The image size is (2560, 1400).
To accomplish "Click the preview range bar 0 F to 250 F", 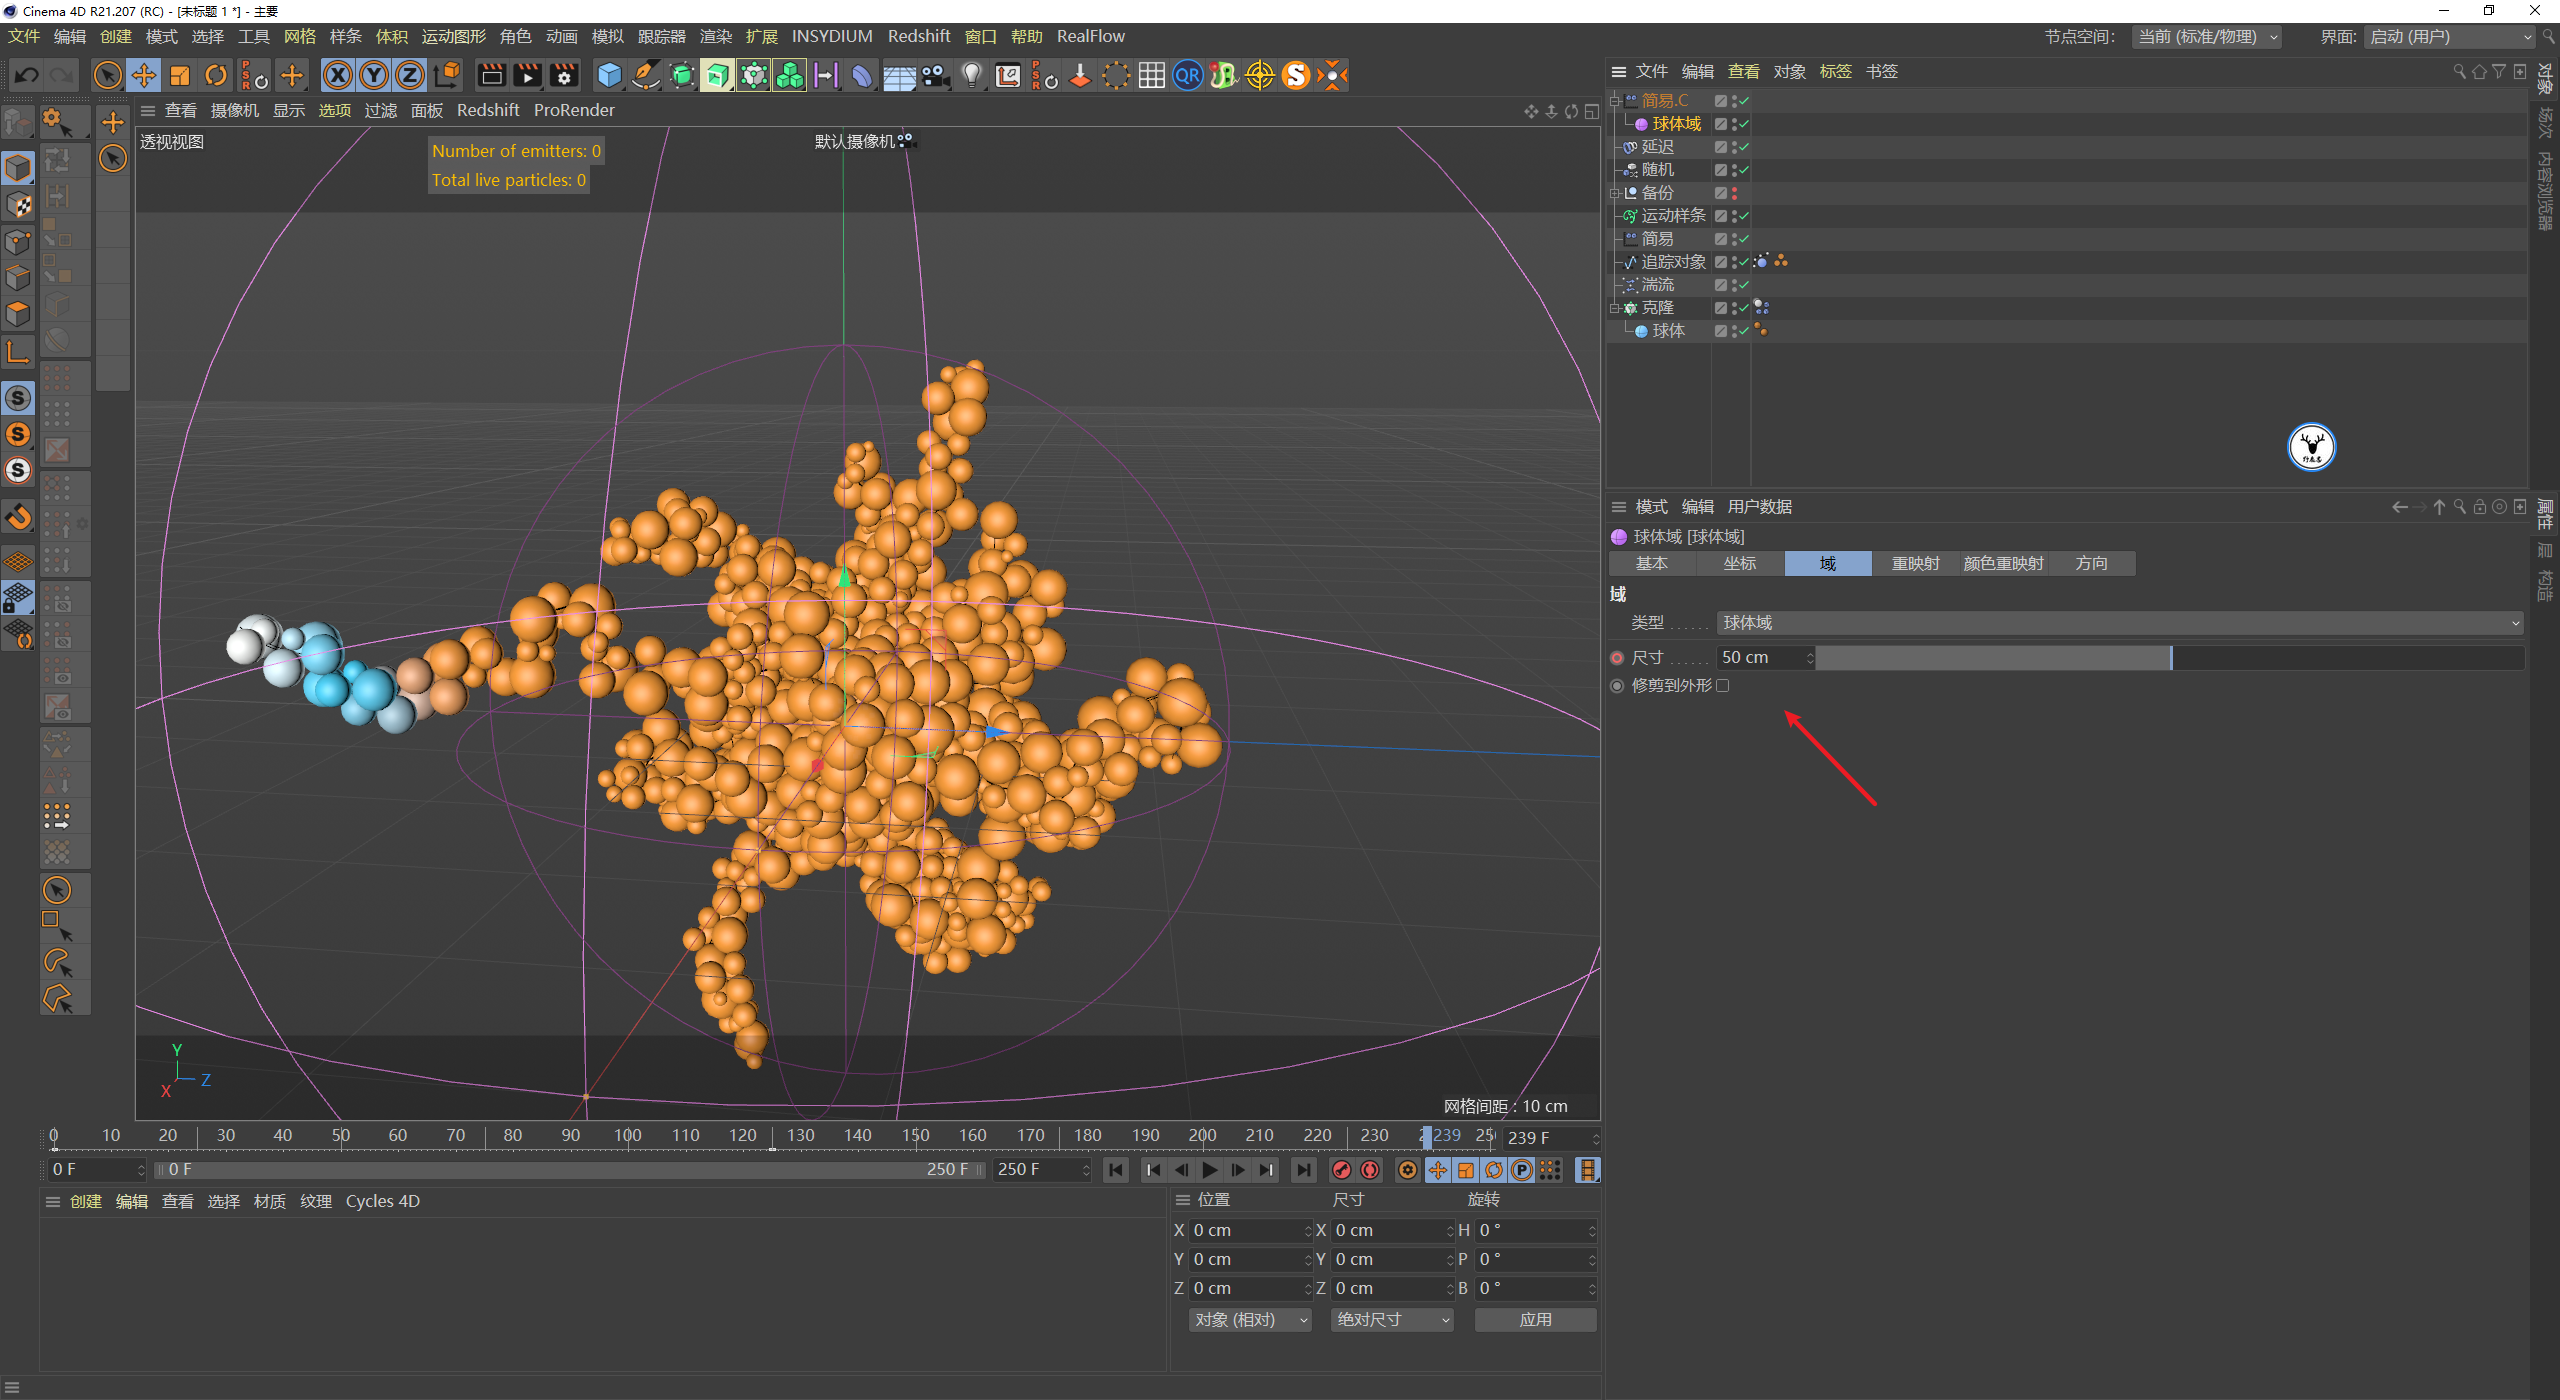I will coord(571,1170).
